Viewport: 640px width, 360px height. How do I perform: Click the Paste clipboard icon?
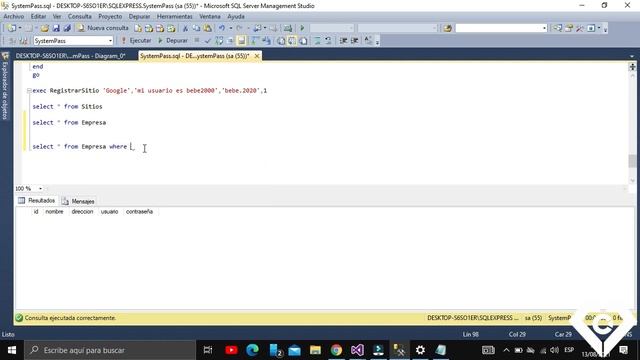[207, 28]
